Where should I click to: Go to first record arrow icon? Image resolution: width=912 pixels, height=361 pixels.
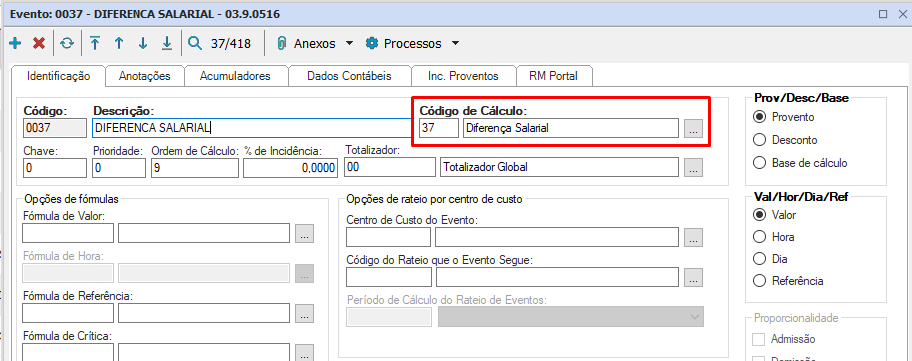pos(95,44)
